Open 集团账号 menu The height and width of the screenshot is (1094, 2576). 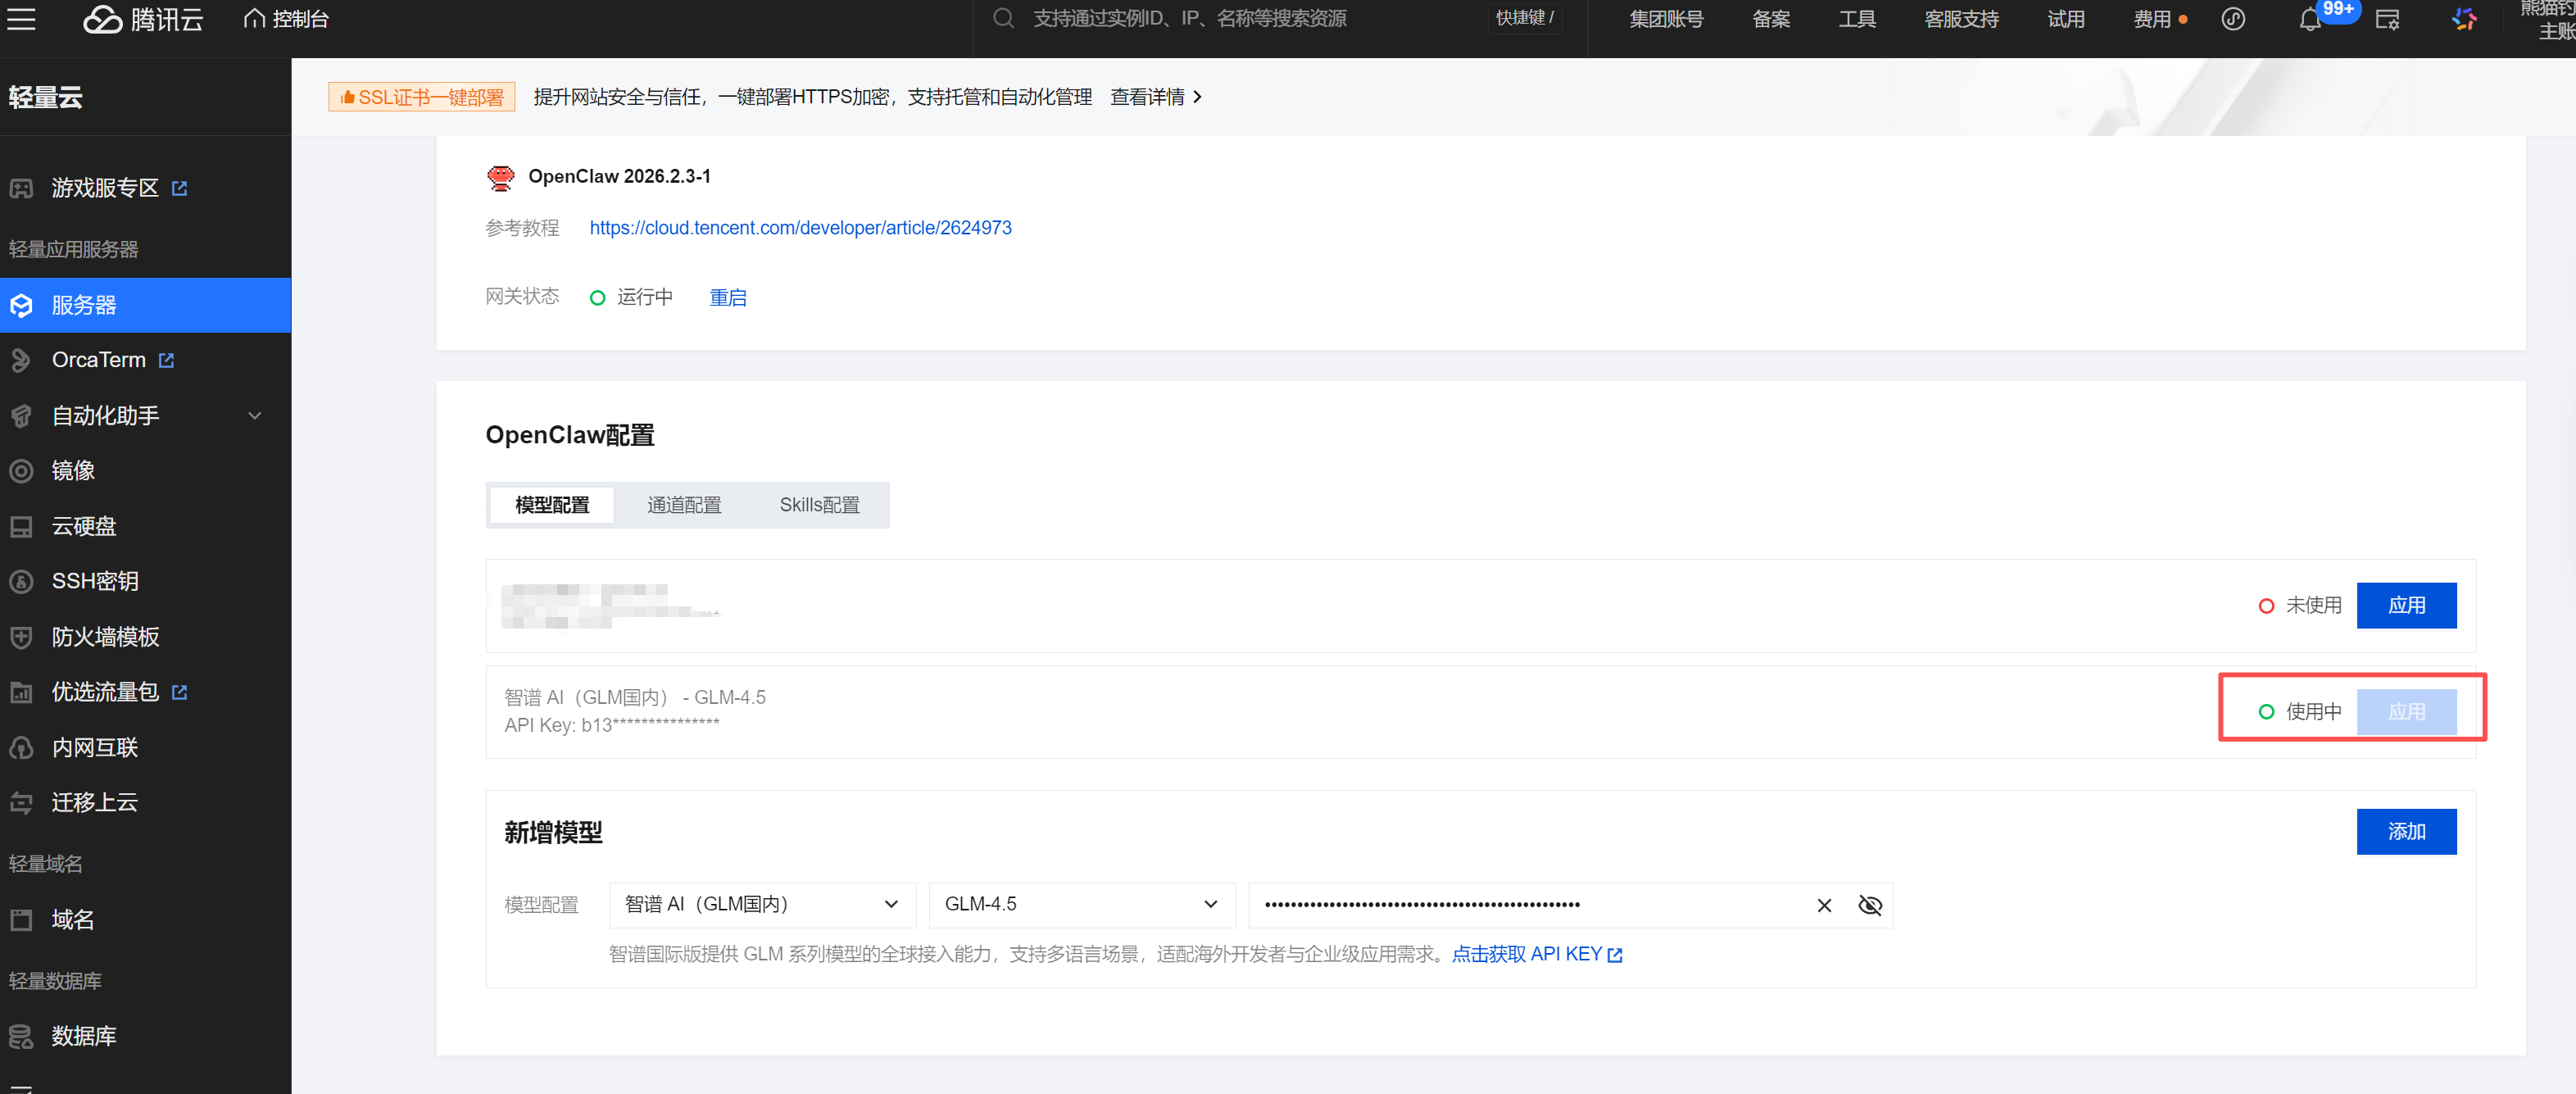pyautogui.click(x=1666, y=19)
